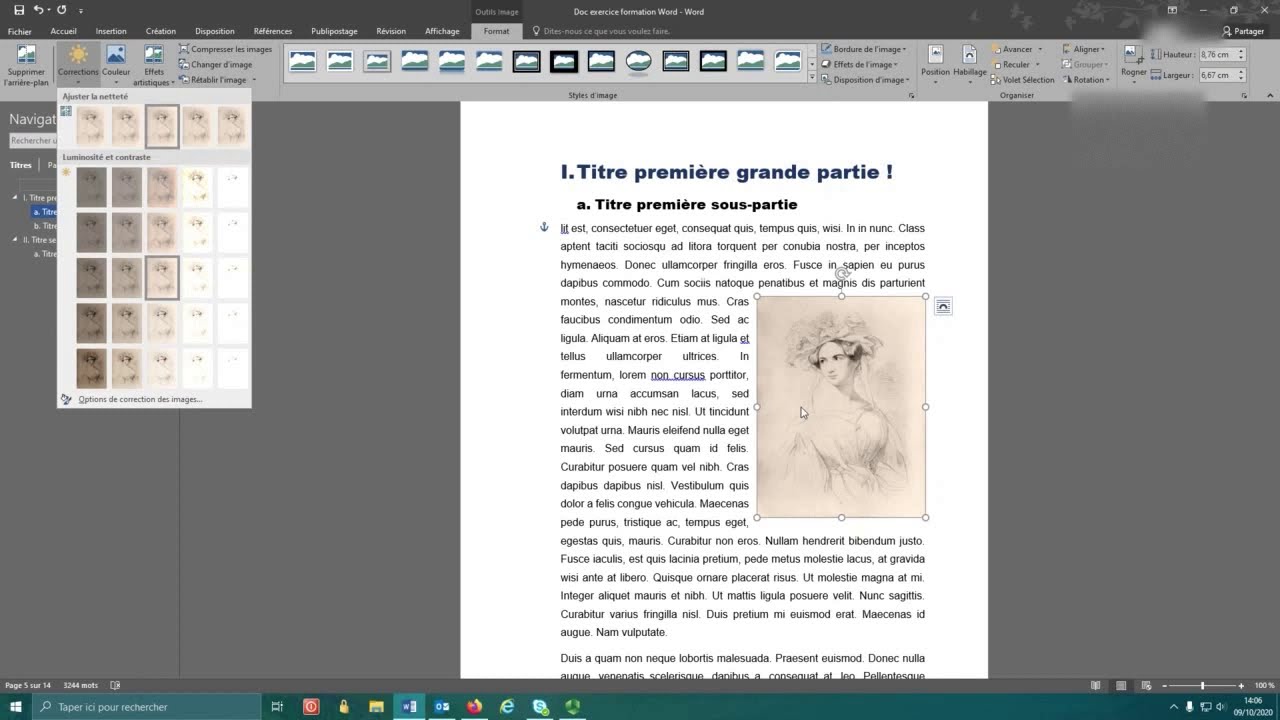Select bottom-left high contrast dark preset
Image resolution: width=1280 pixels, height=720 pixels.
click(91, 368)
